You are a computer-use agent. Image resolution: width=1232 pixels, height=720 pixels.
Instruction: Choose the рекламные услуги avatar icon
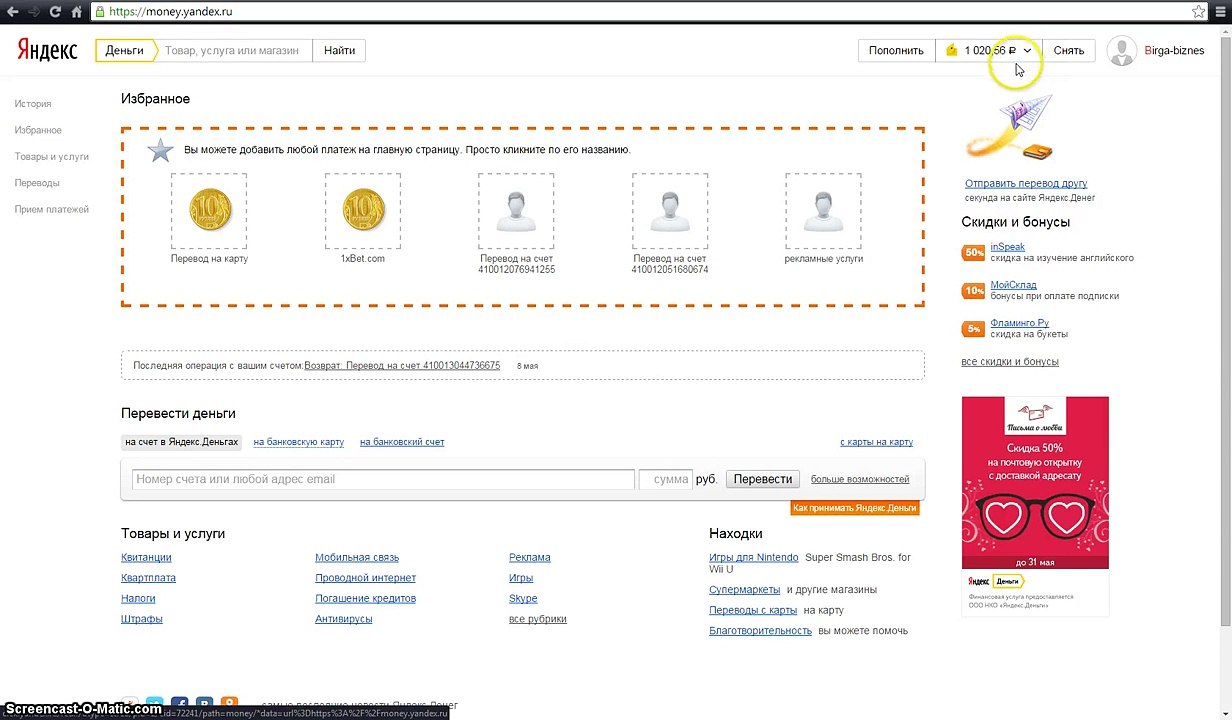click(823, 211)
